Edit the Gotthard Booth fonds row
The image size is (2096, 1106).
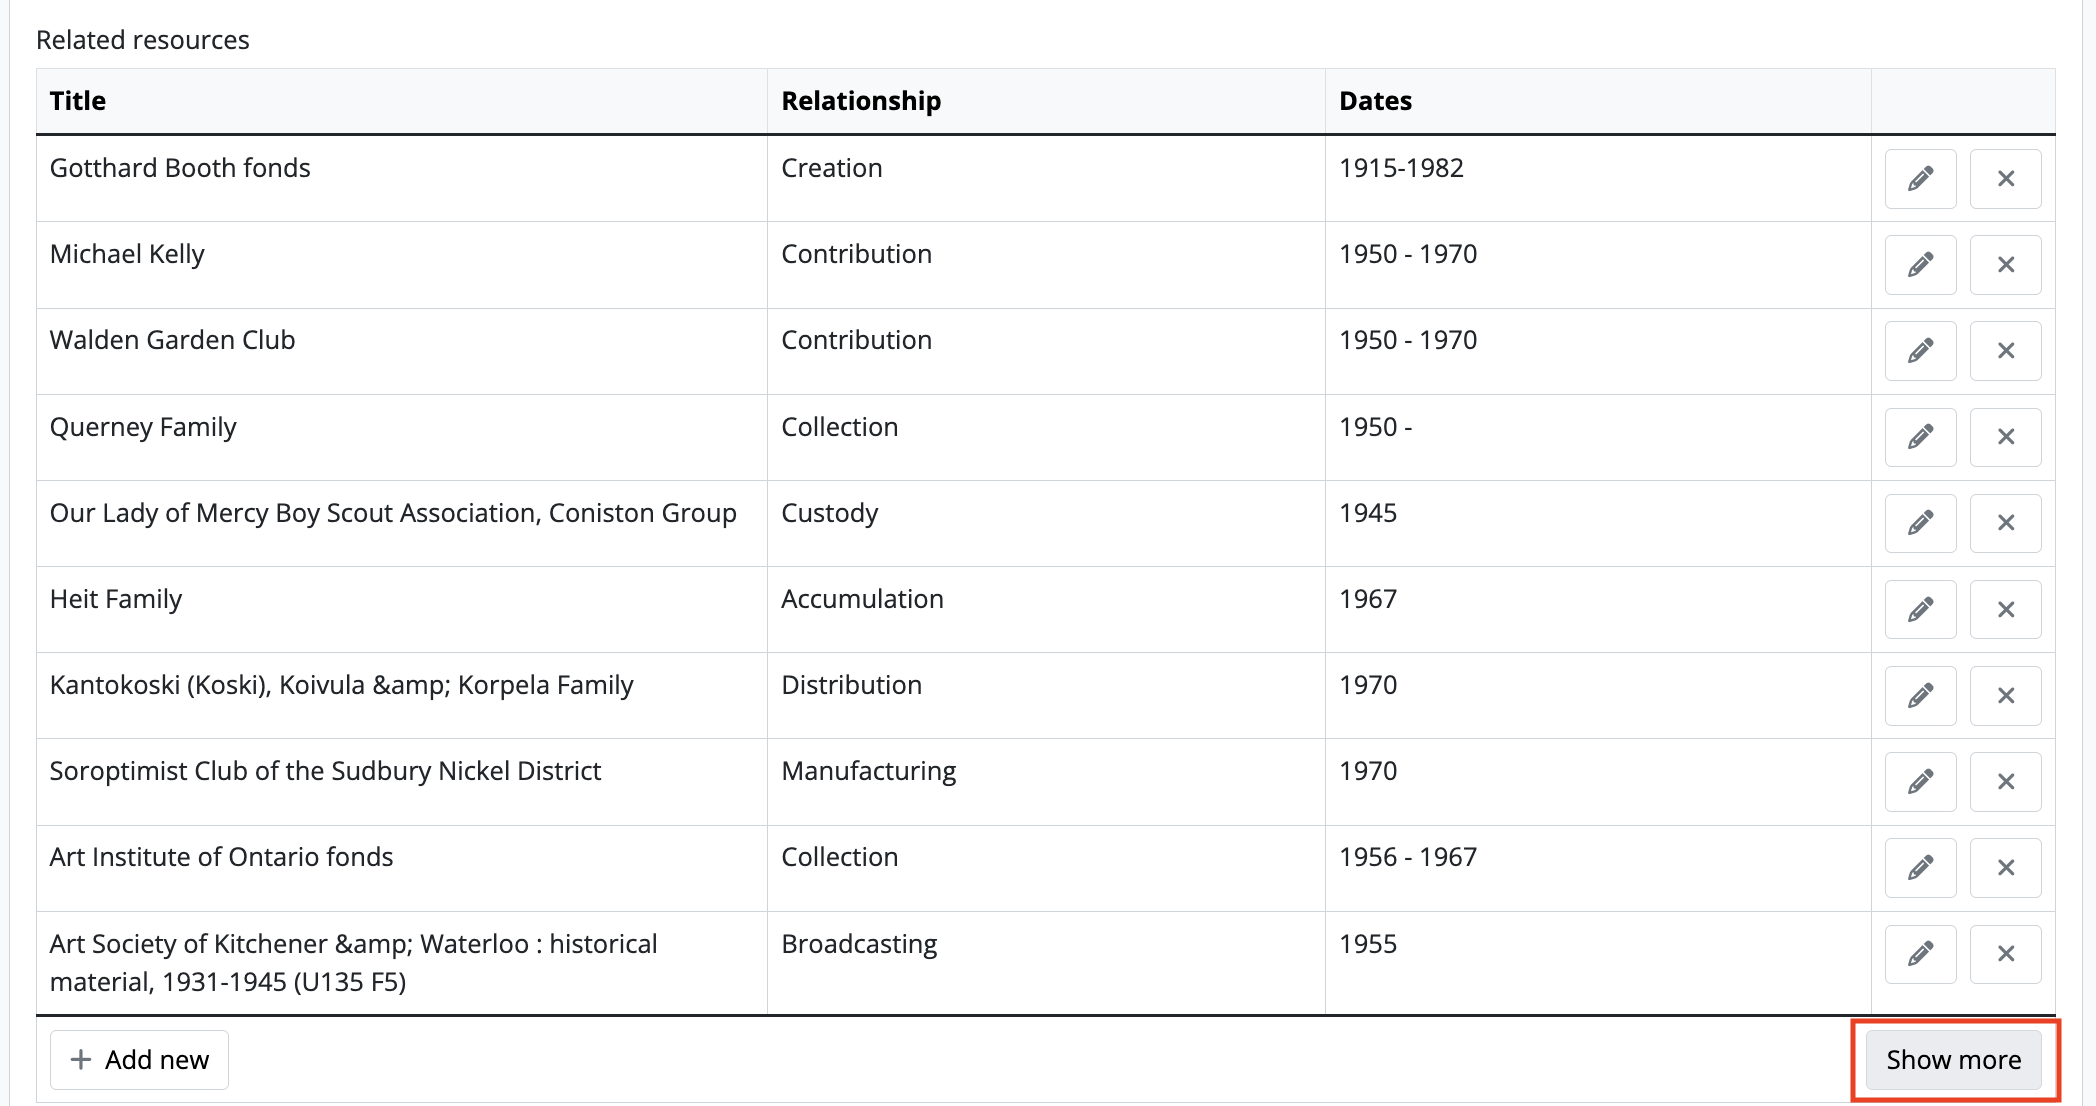1920,179
